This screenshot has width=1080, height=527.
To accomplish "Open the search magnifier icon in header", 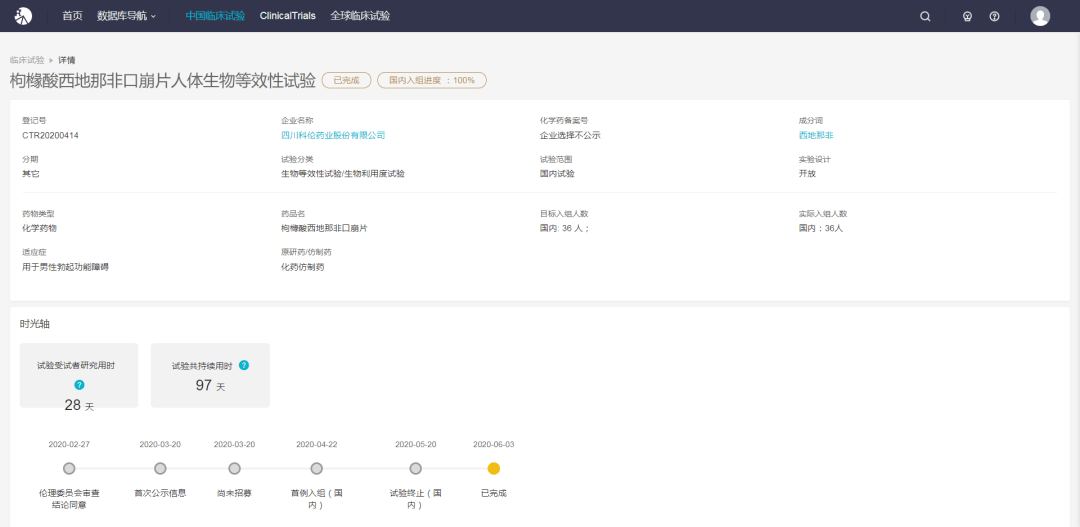I will pyautogui.click(x=925, y=16).
